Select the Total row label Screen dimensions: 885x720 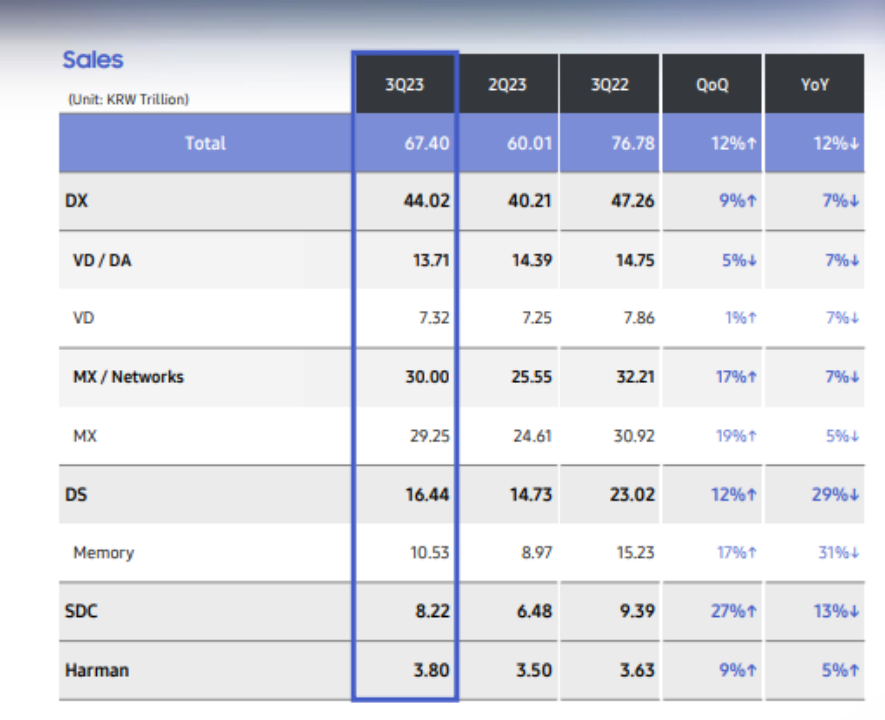[x=205, y=143]
